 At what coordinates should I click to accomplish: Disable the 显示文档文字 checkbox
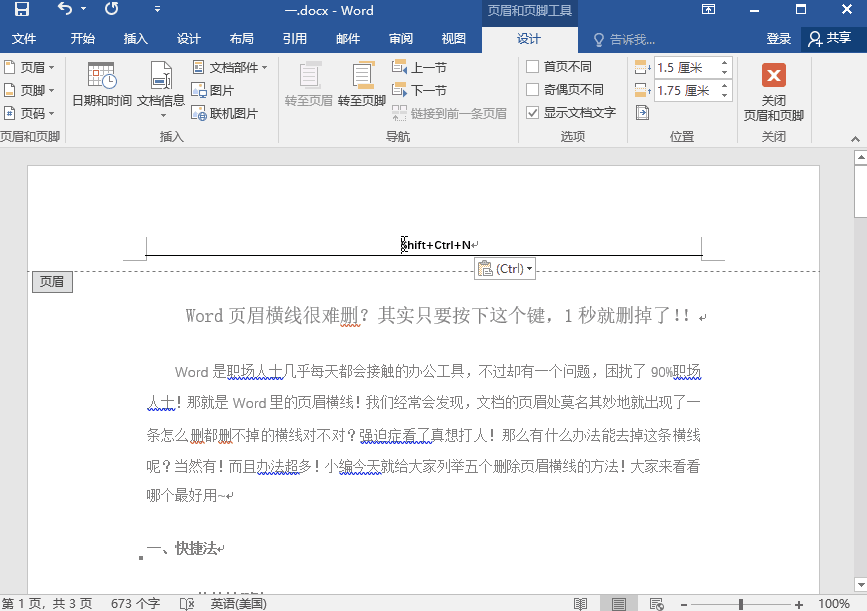pyautogui.click(x=533, y=112)
